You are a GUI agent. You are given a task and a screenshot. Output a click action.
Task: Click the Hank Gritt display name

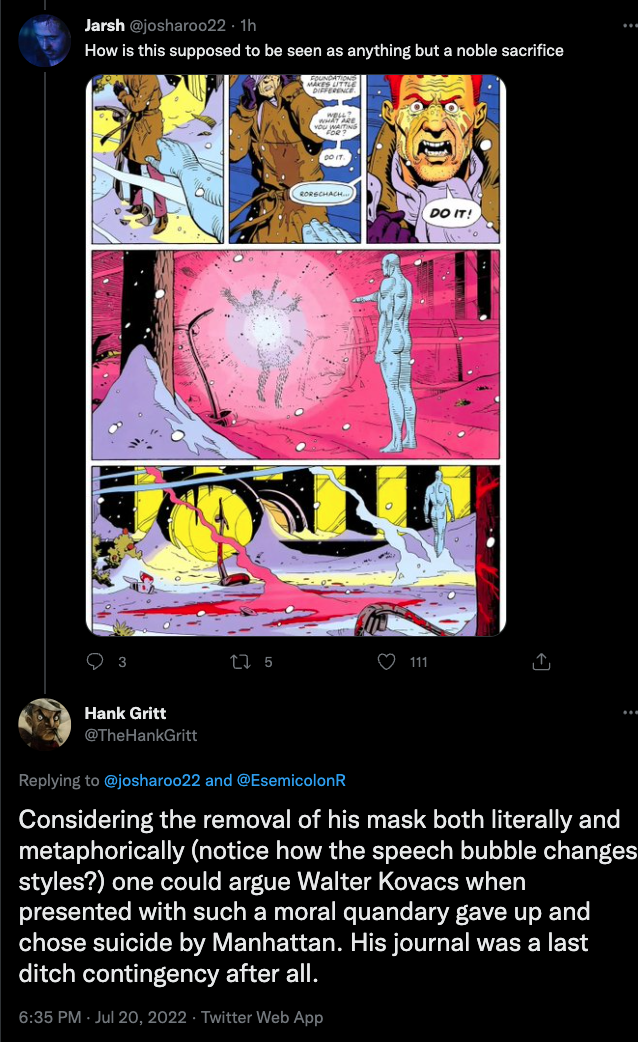125,713
